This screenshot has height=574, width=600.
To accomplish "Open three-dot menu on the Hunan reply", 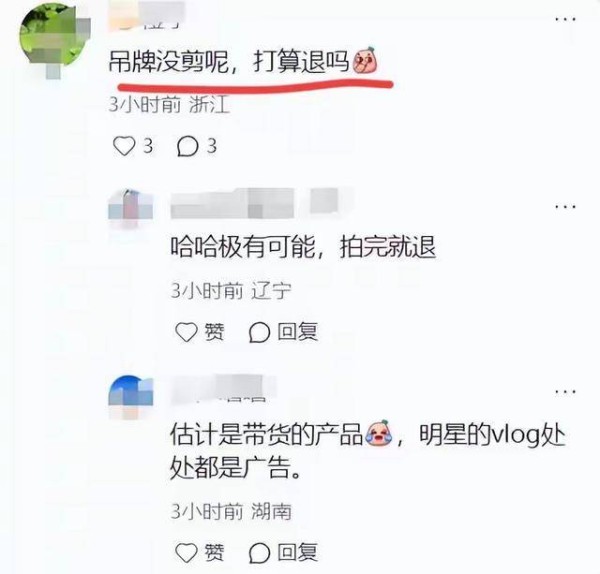I will tap(566, 391).
